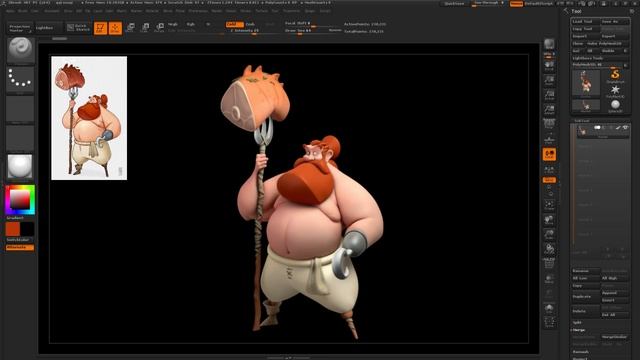Click the Scale view icon in right shelf
Image resolution: width=640 pixels, height=360 pixels.
pos(549,234)
